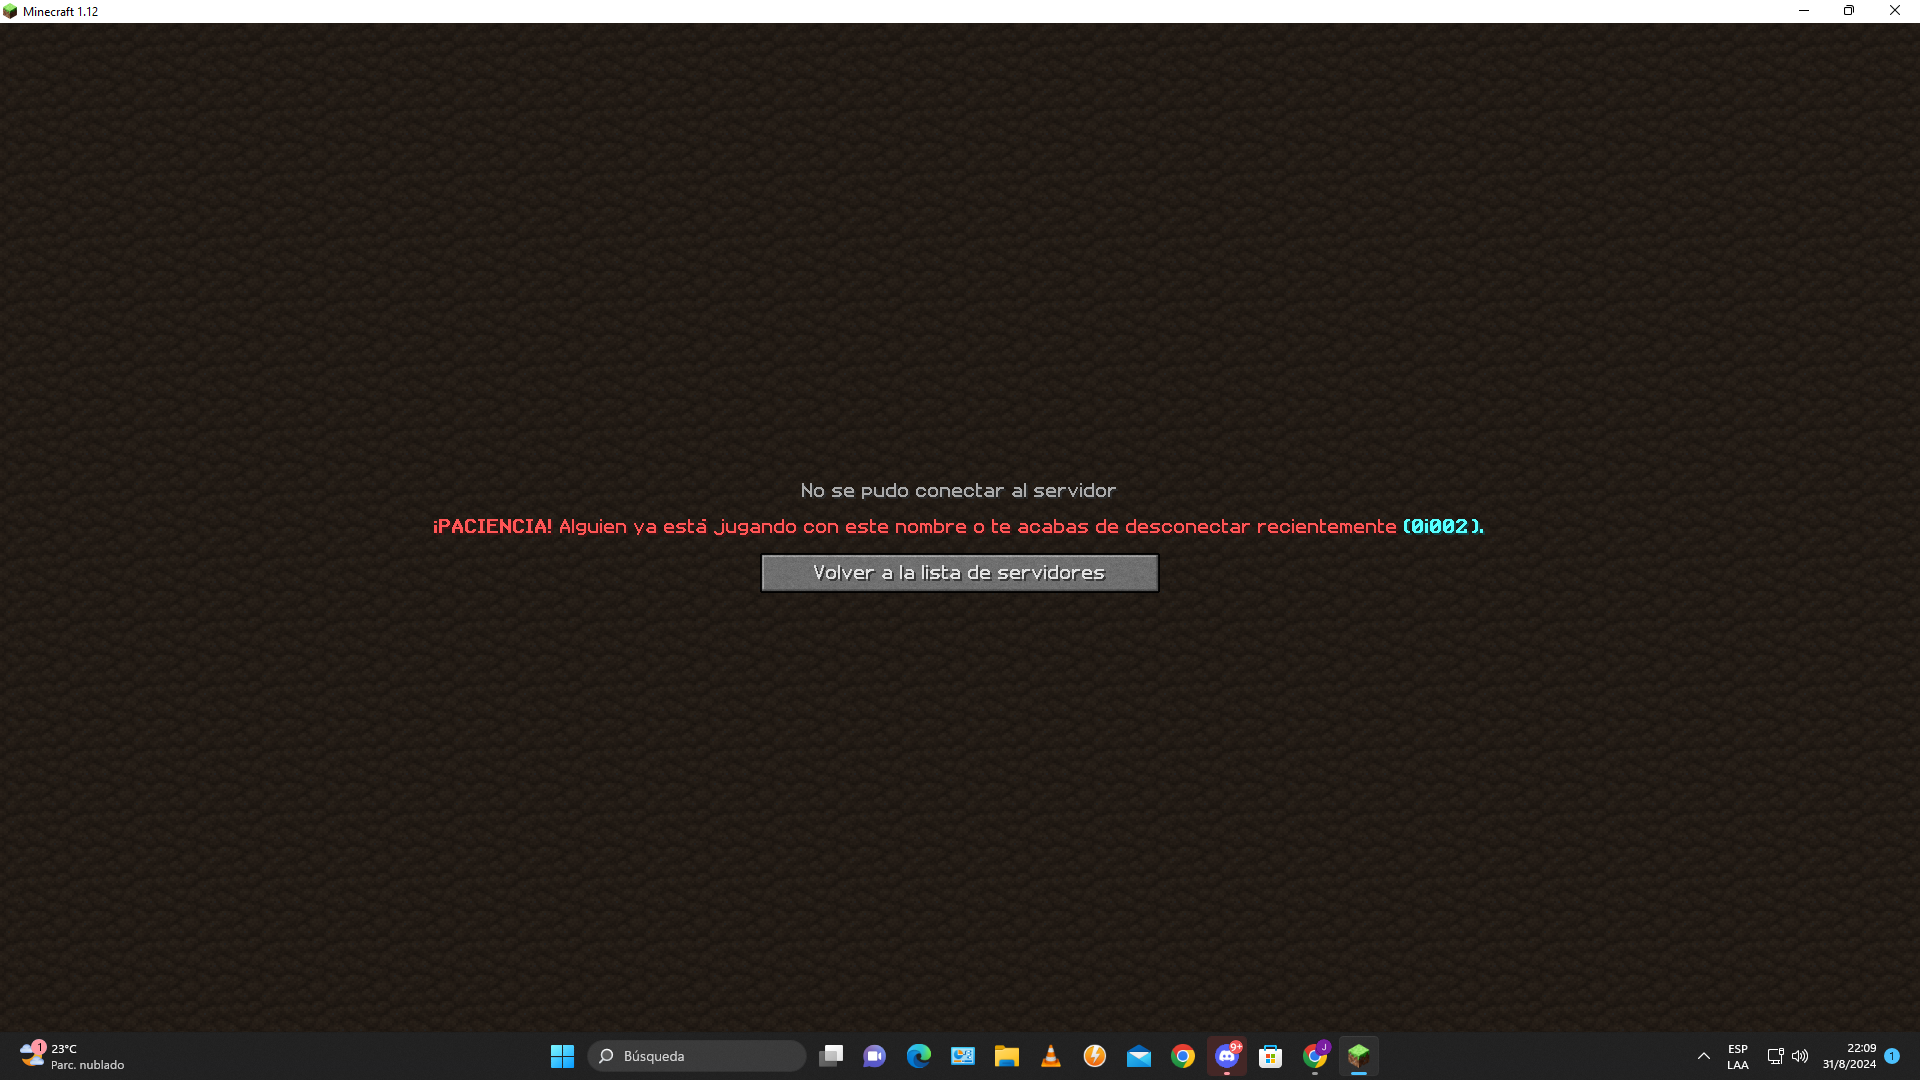Open ESP LAA keyboard language switcher

[x=1737, y=1056]
